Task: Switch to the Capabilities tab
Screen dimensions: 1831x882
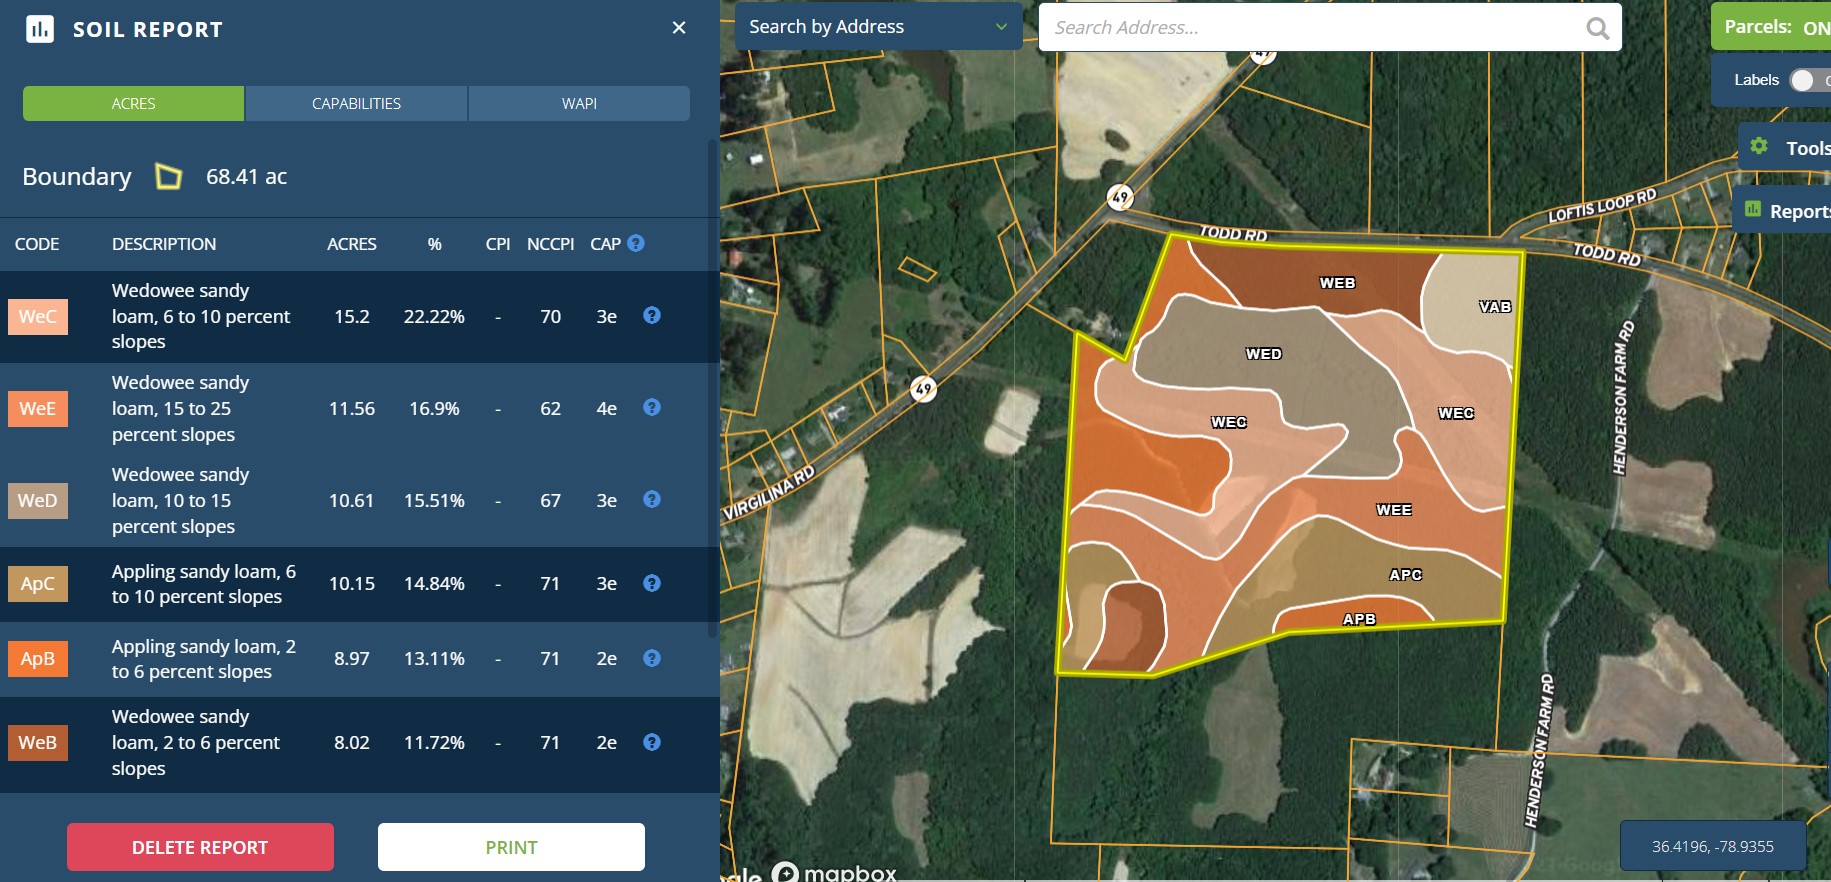Action: [x=356, y=104]
